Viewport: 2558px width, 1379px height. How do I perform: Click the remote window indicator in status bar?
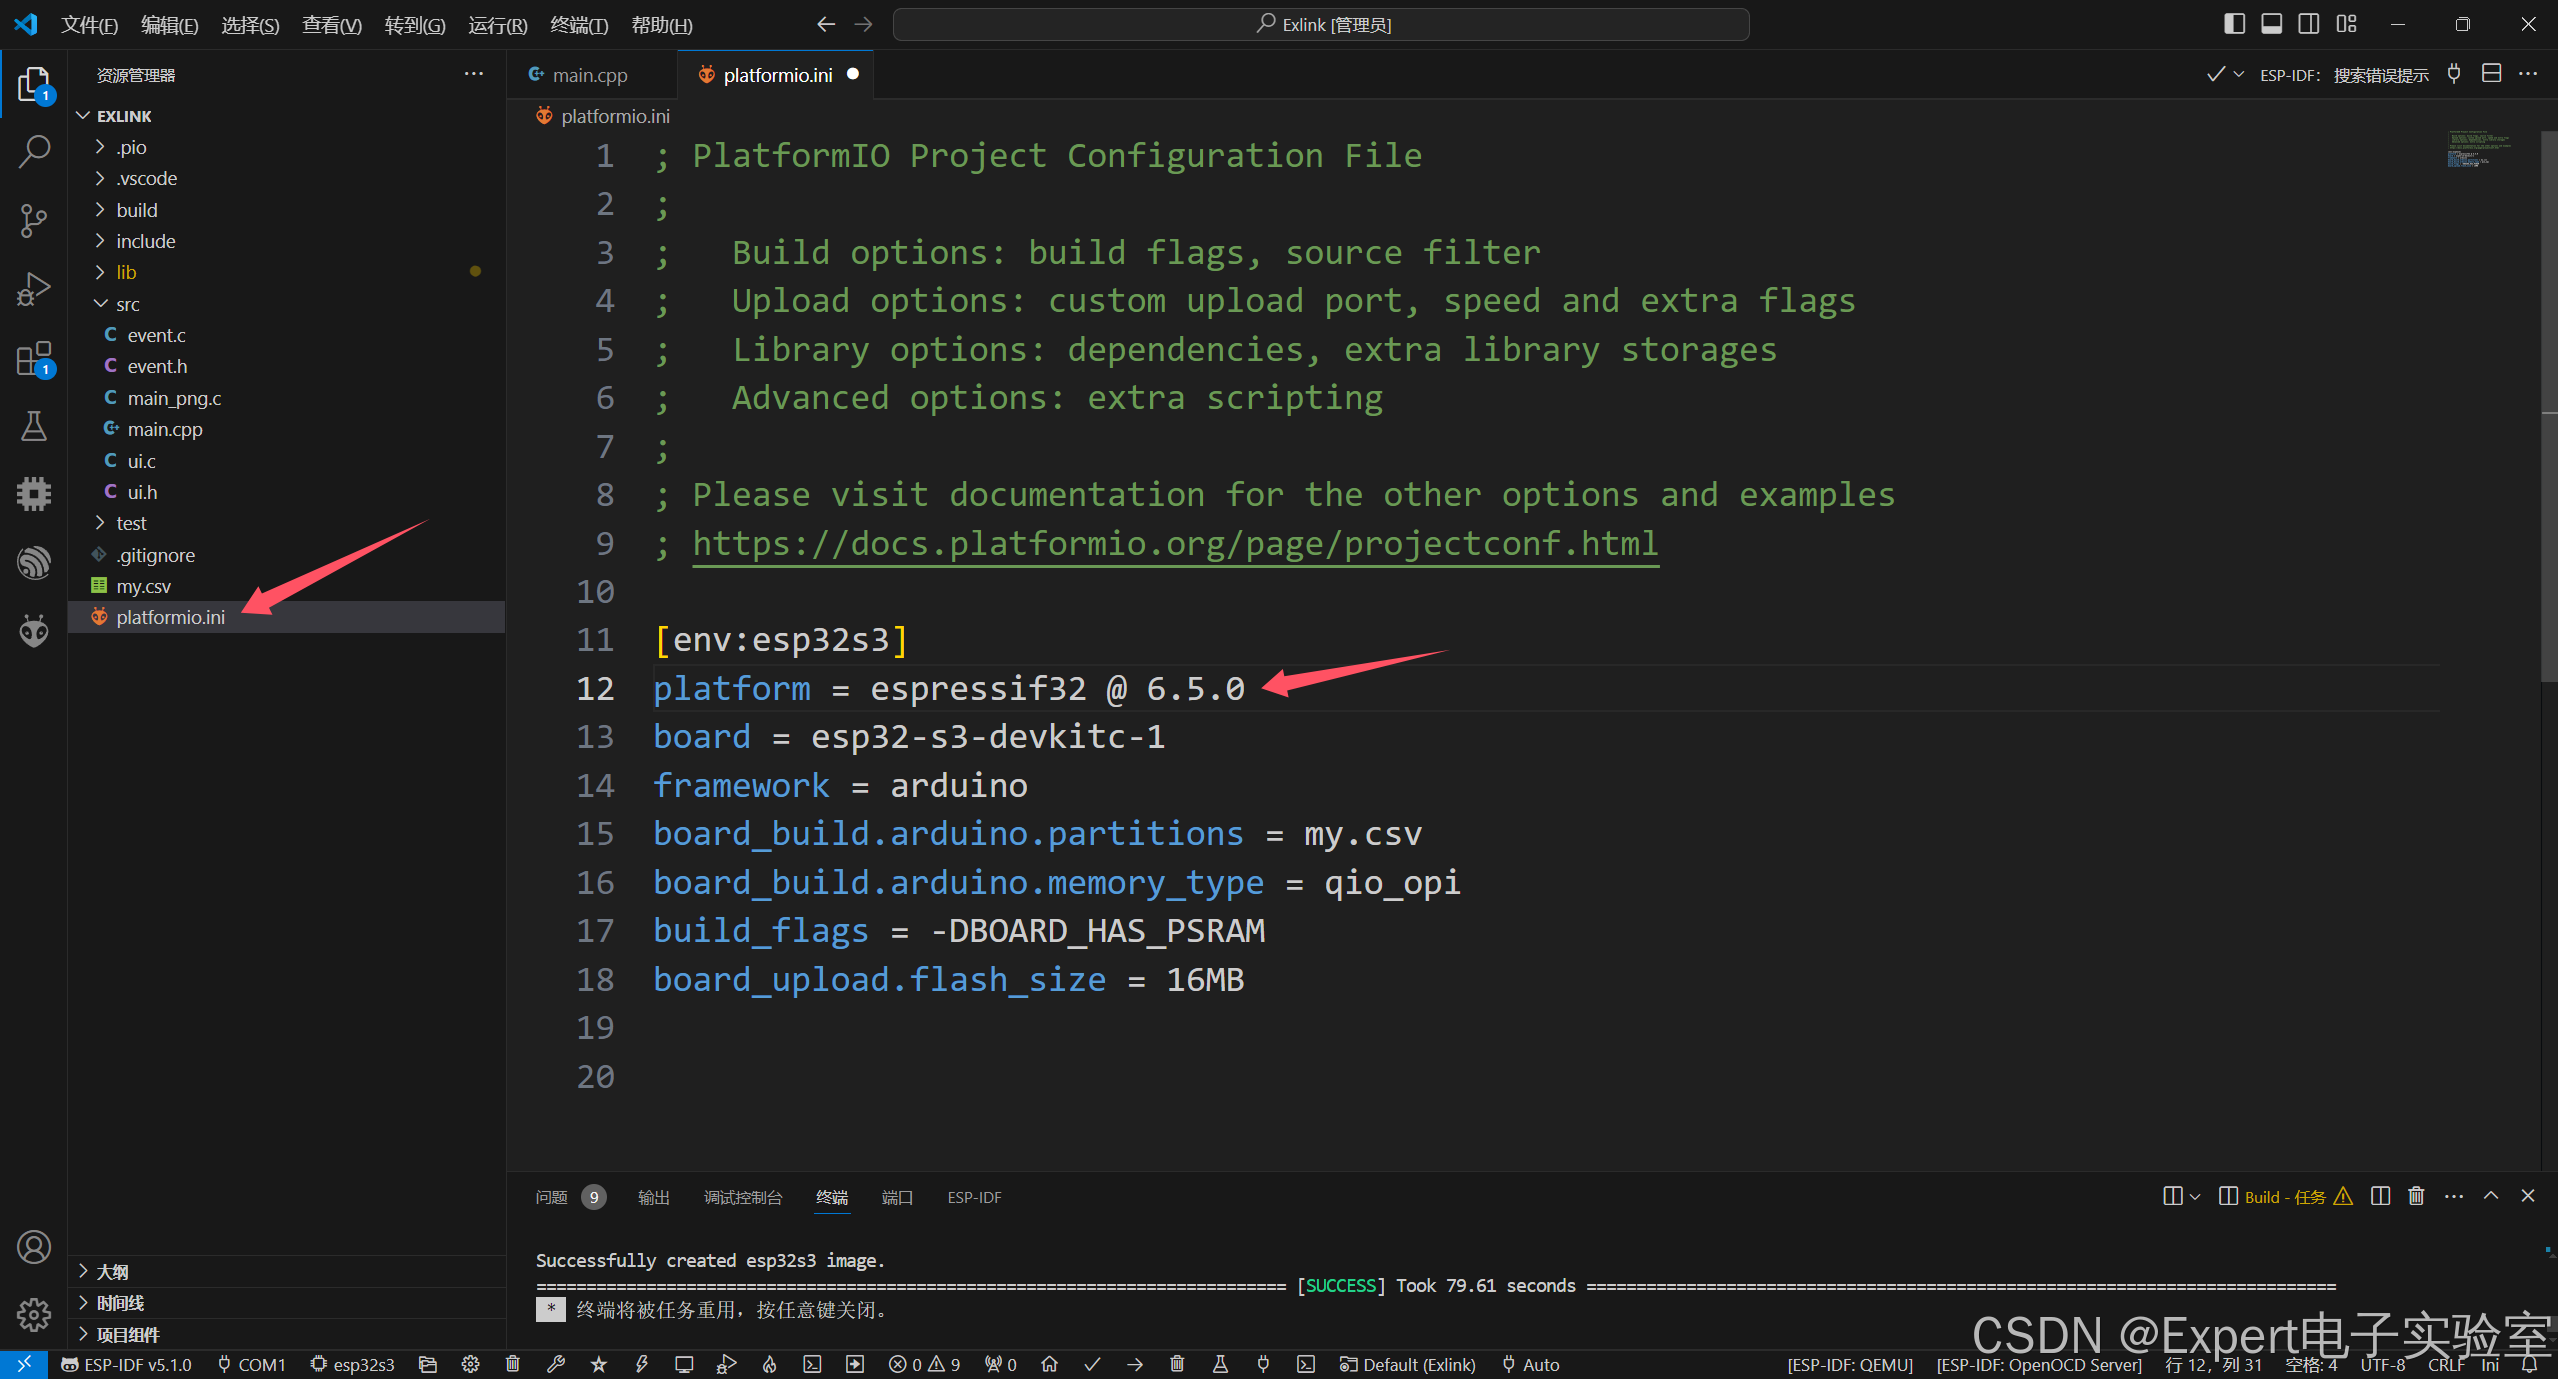point(24,1364)
